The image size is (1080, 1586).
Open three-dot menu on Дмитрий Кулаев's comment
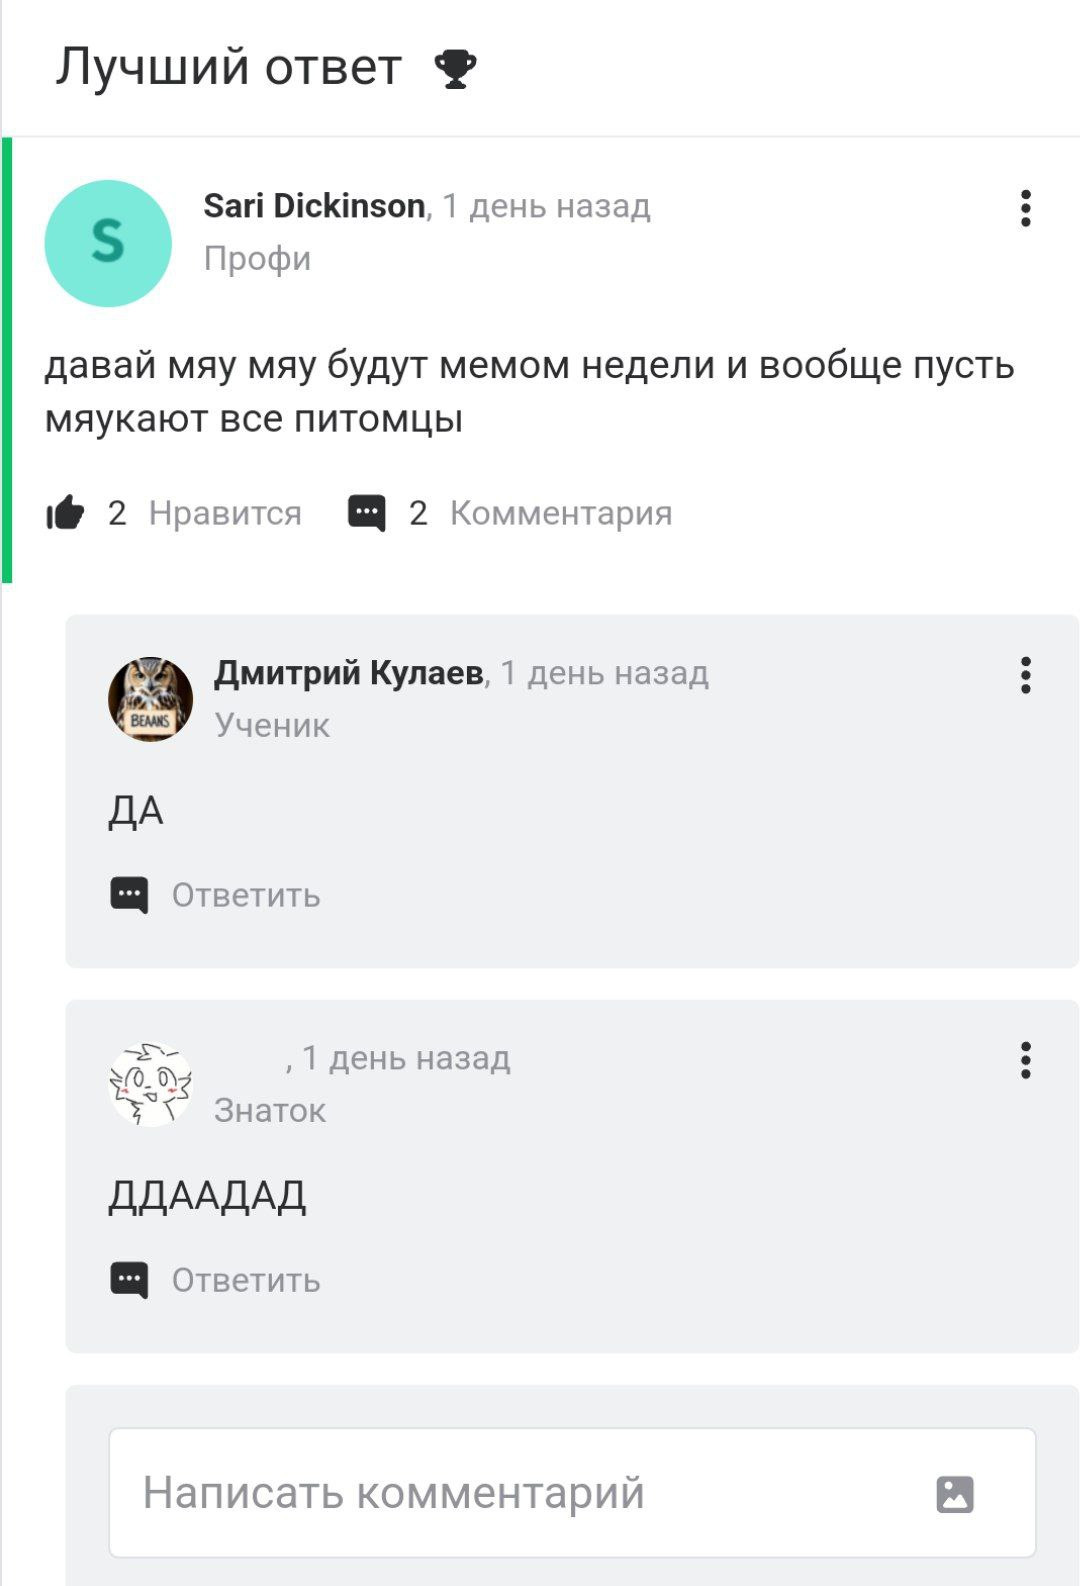pyautogui.click(x=1025, y=675)
